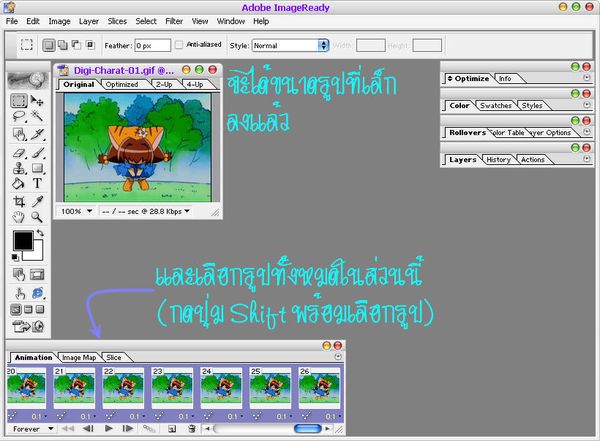This screenshot has height=441, width=600.
Task: Select the Eraser tool
Action: tap(19, 153)
